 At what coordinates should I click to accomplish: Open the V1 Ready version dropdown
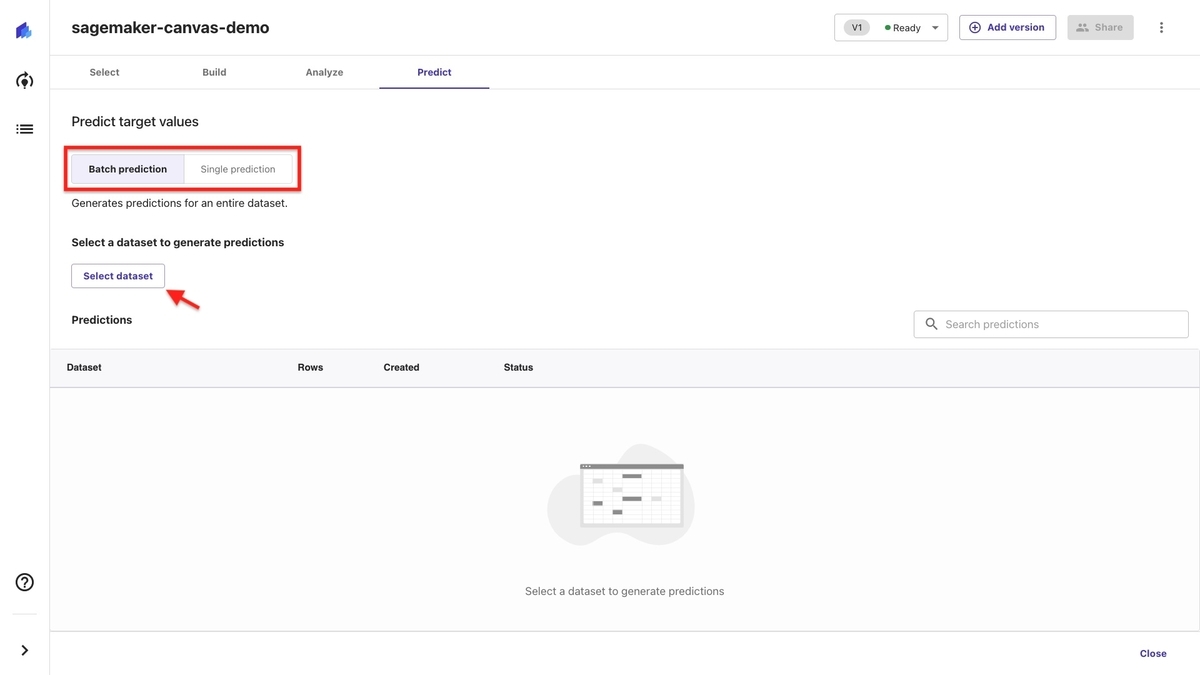click(x=891, y=28)
